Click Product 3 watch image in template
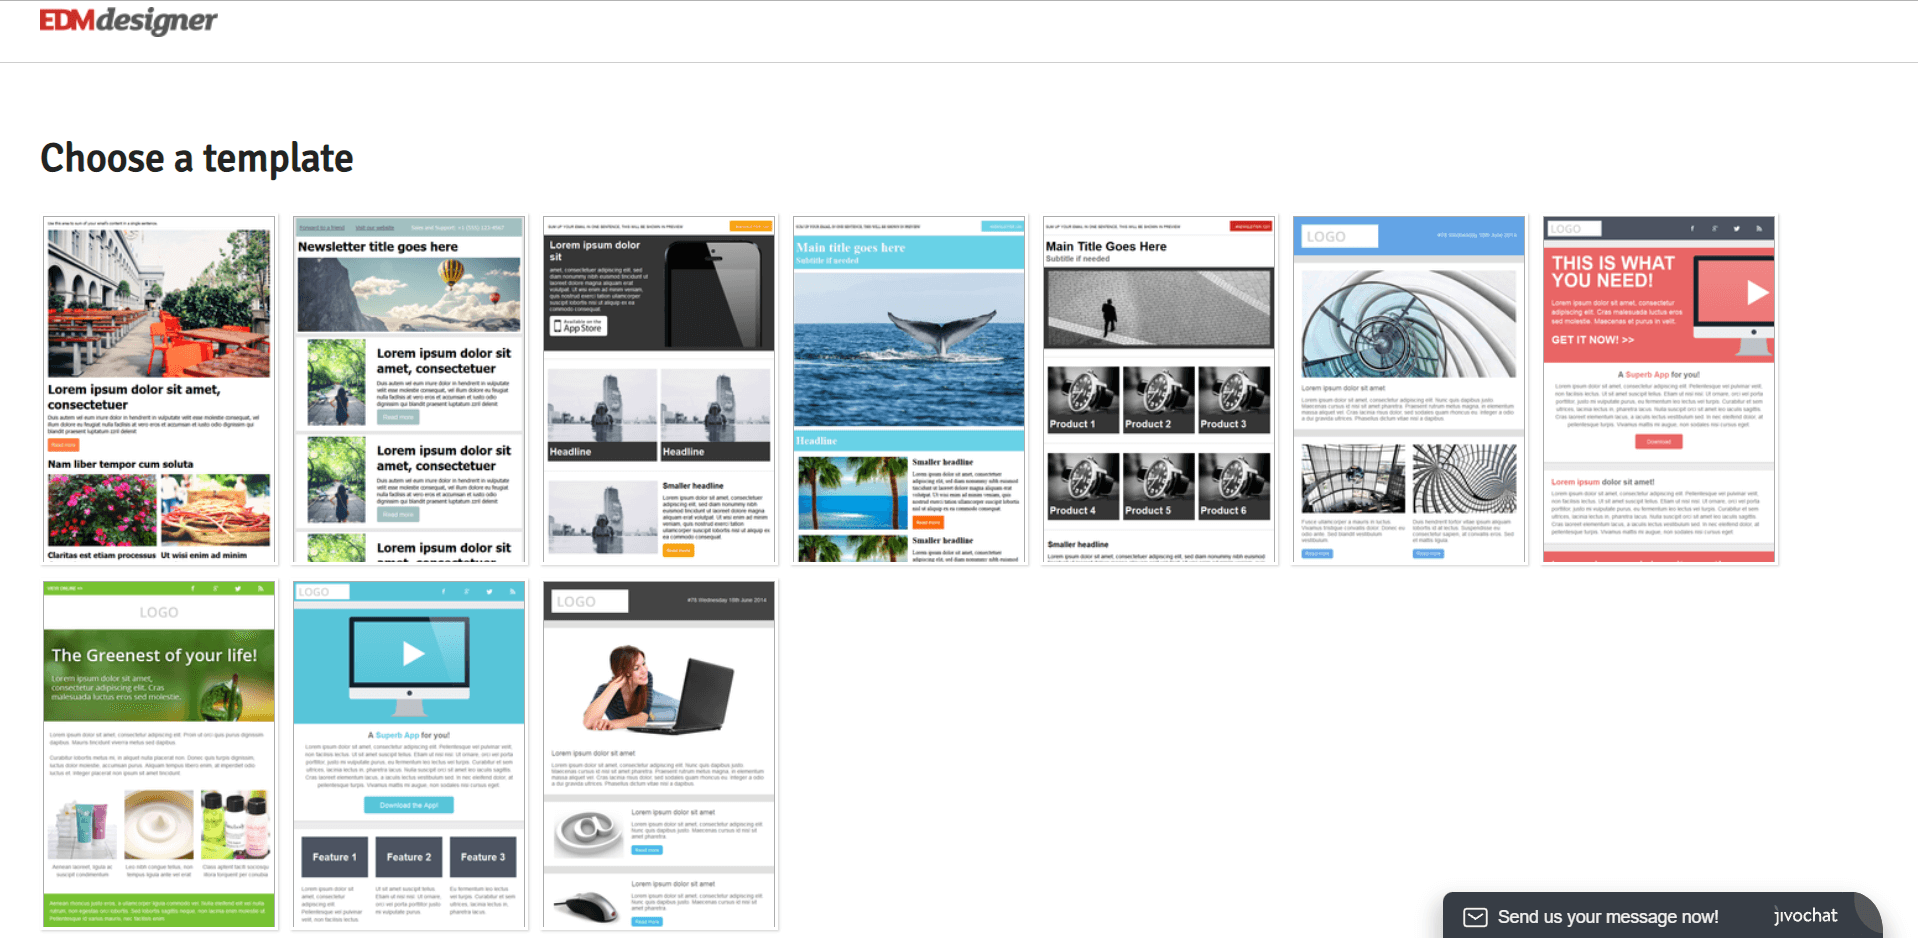Screen dimensions: 1918x938 pyautogui.click(x=1234, y=399)
